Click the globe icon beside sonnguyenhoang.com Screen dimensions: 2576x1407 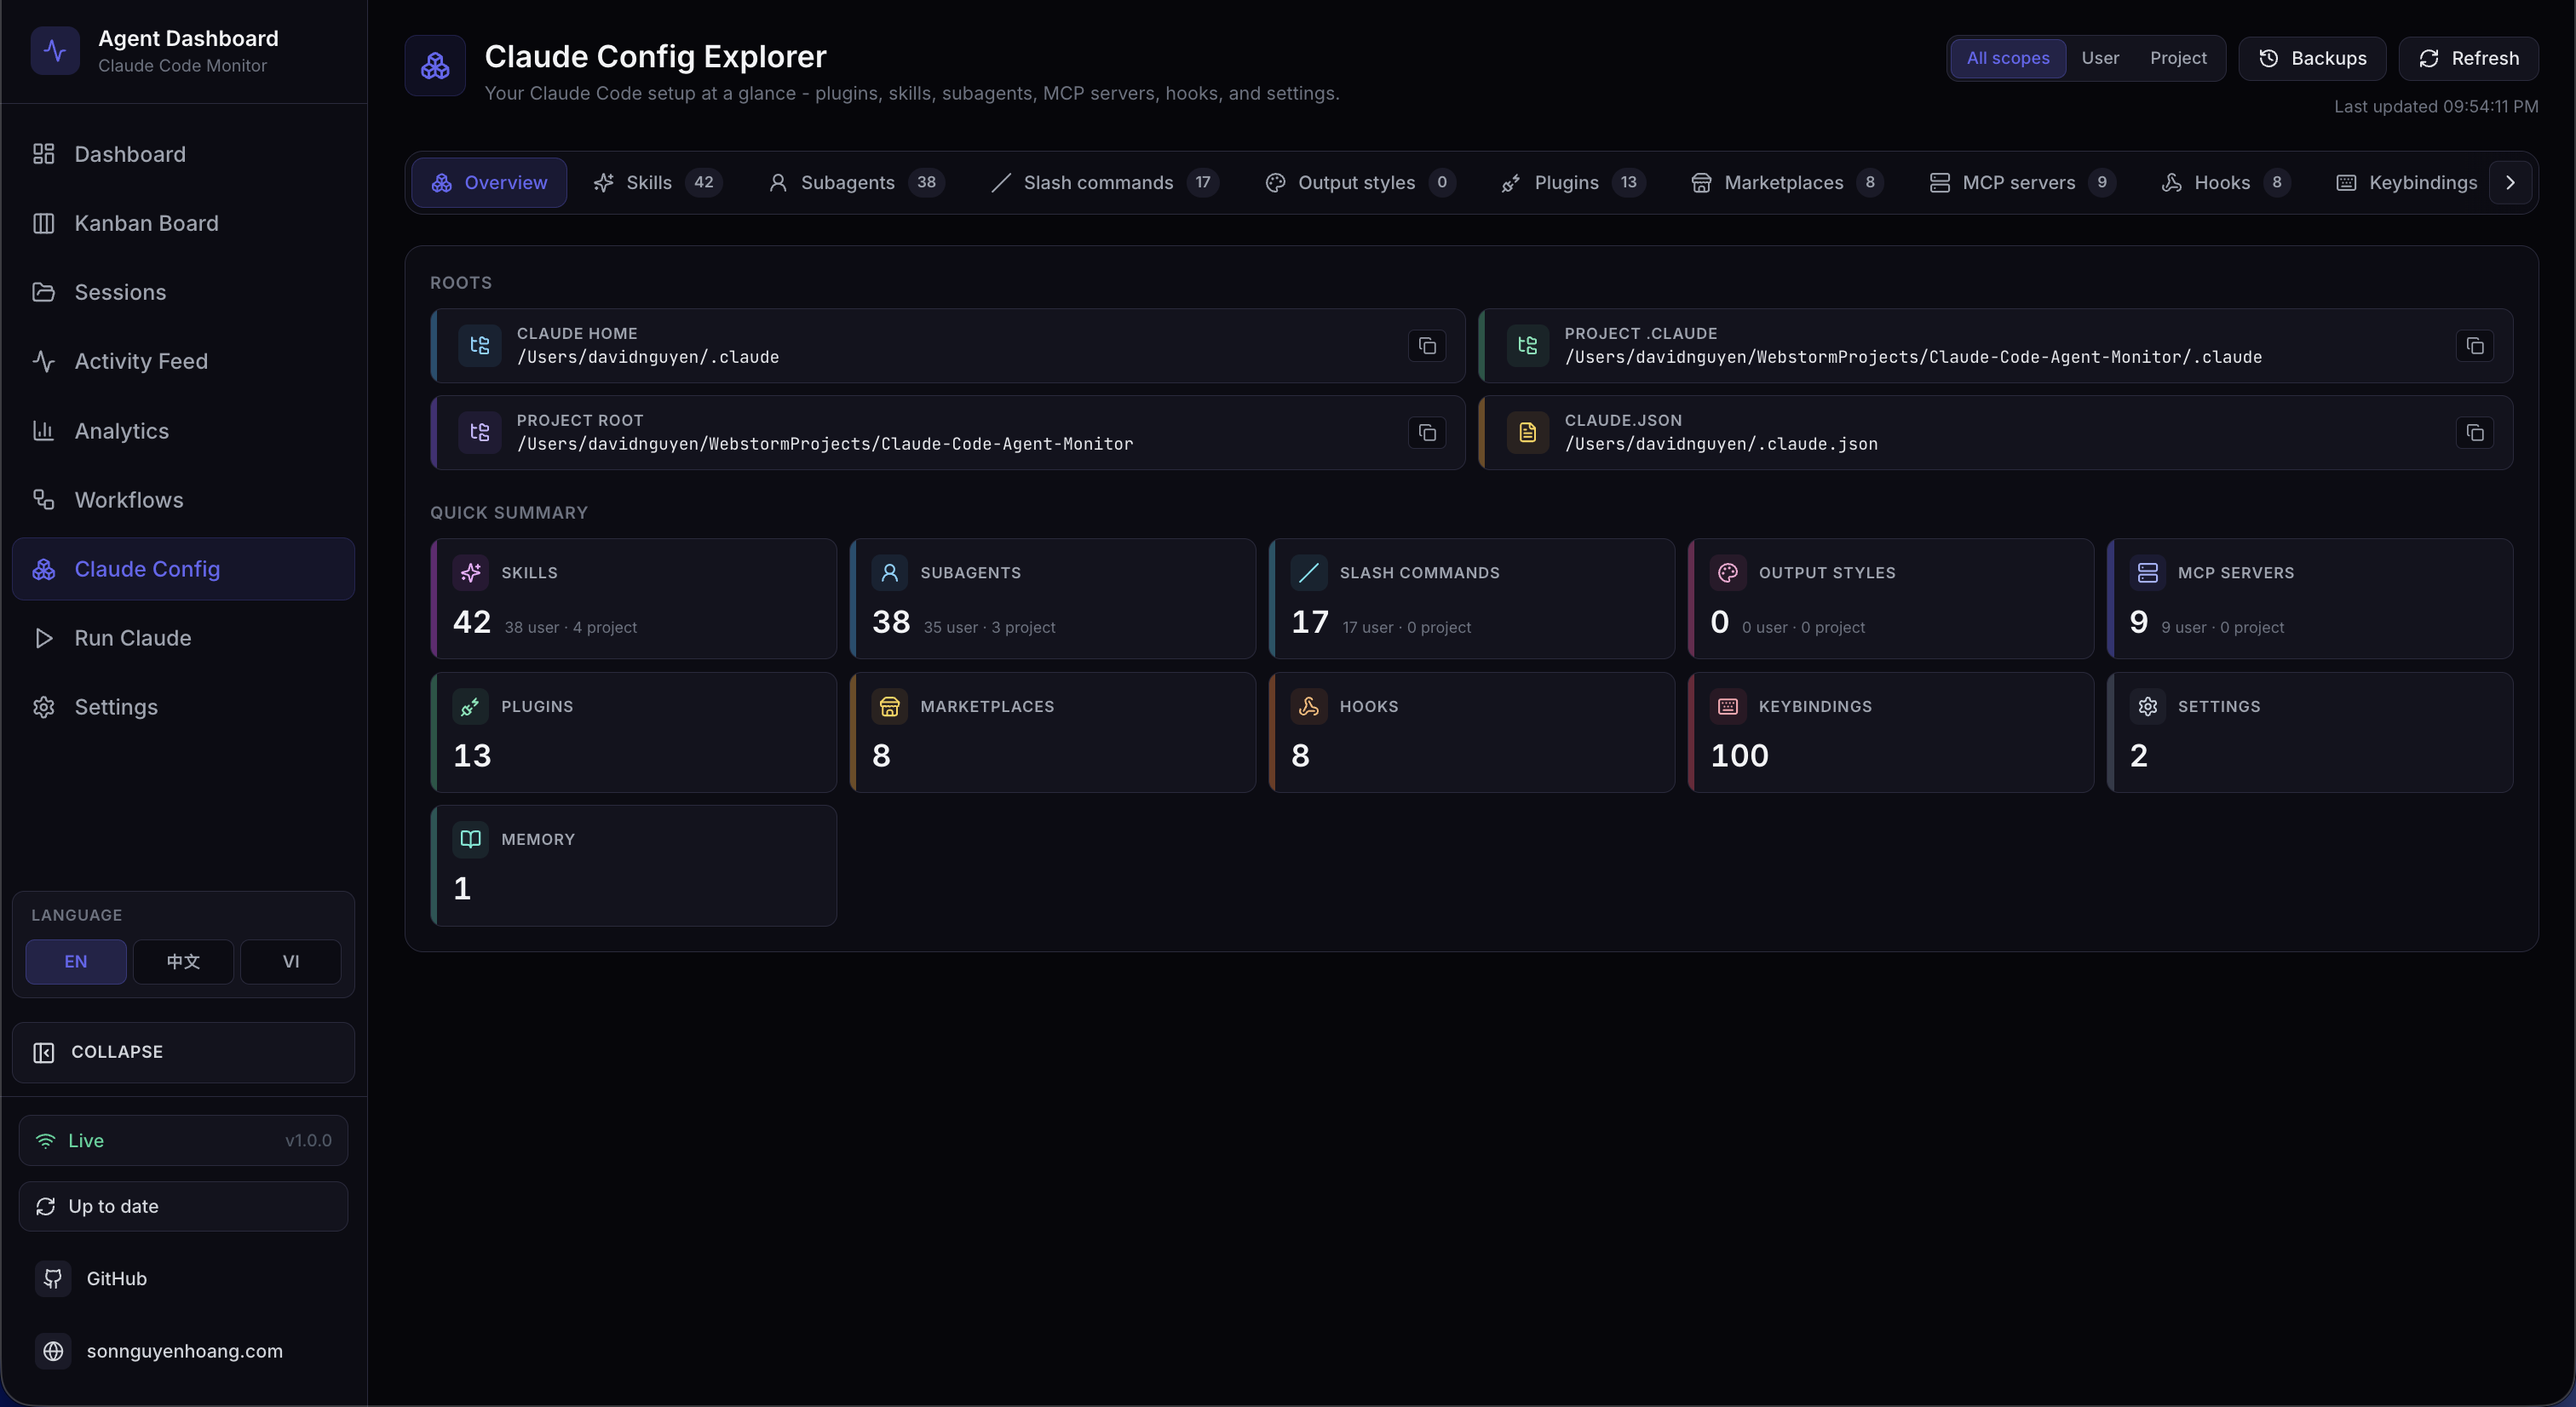click(x=53, y=1351)
